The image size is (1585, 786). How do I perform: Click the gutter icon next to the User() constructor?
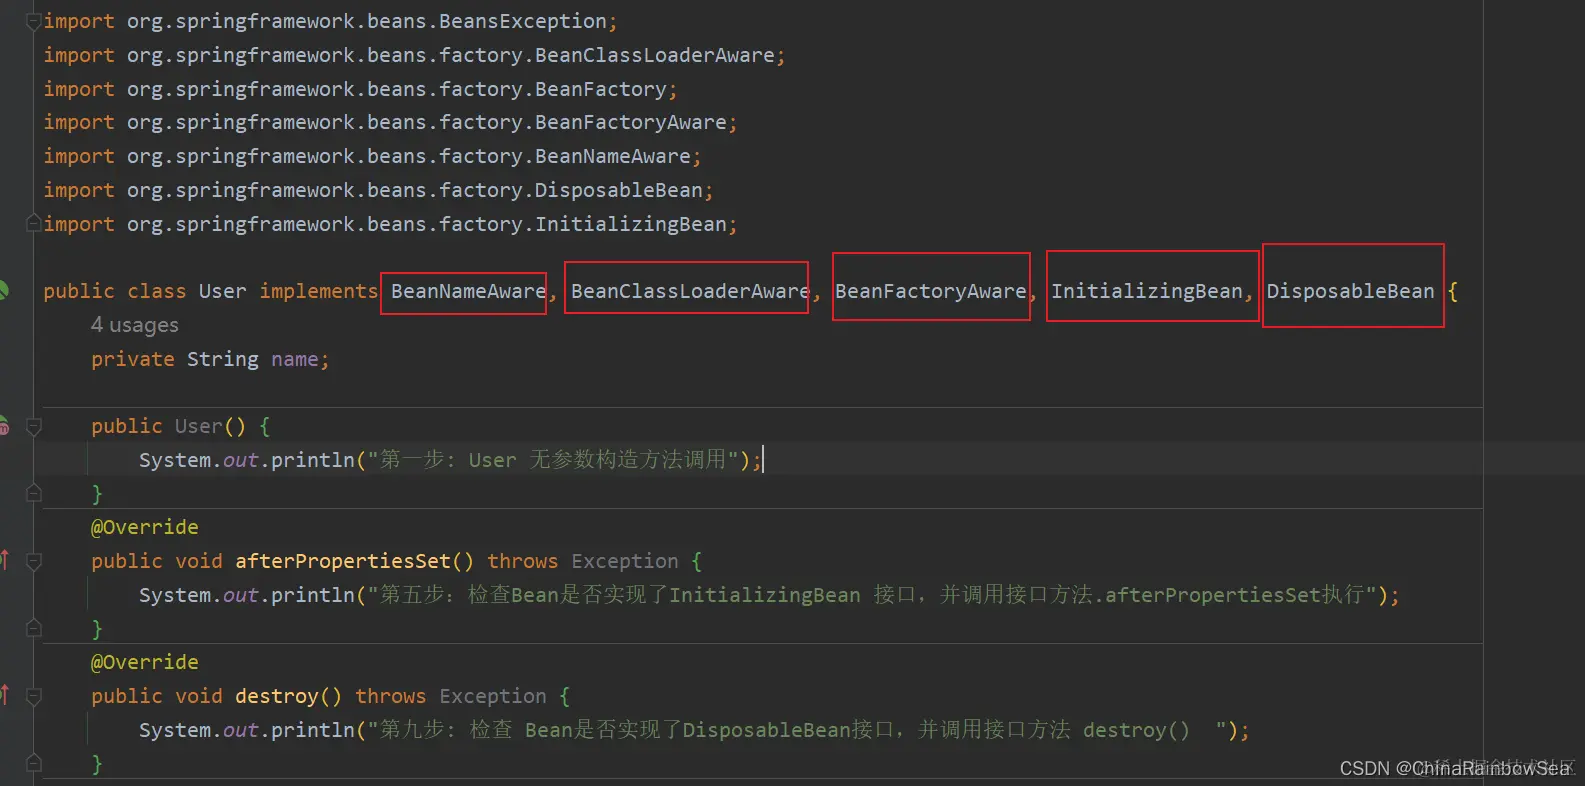4,426
